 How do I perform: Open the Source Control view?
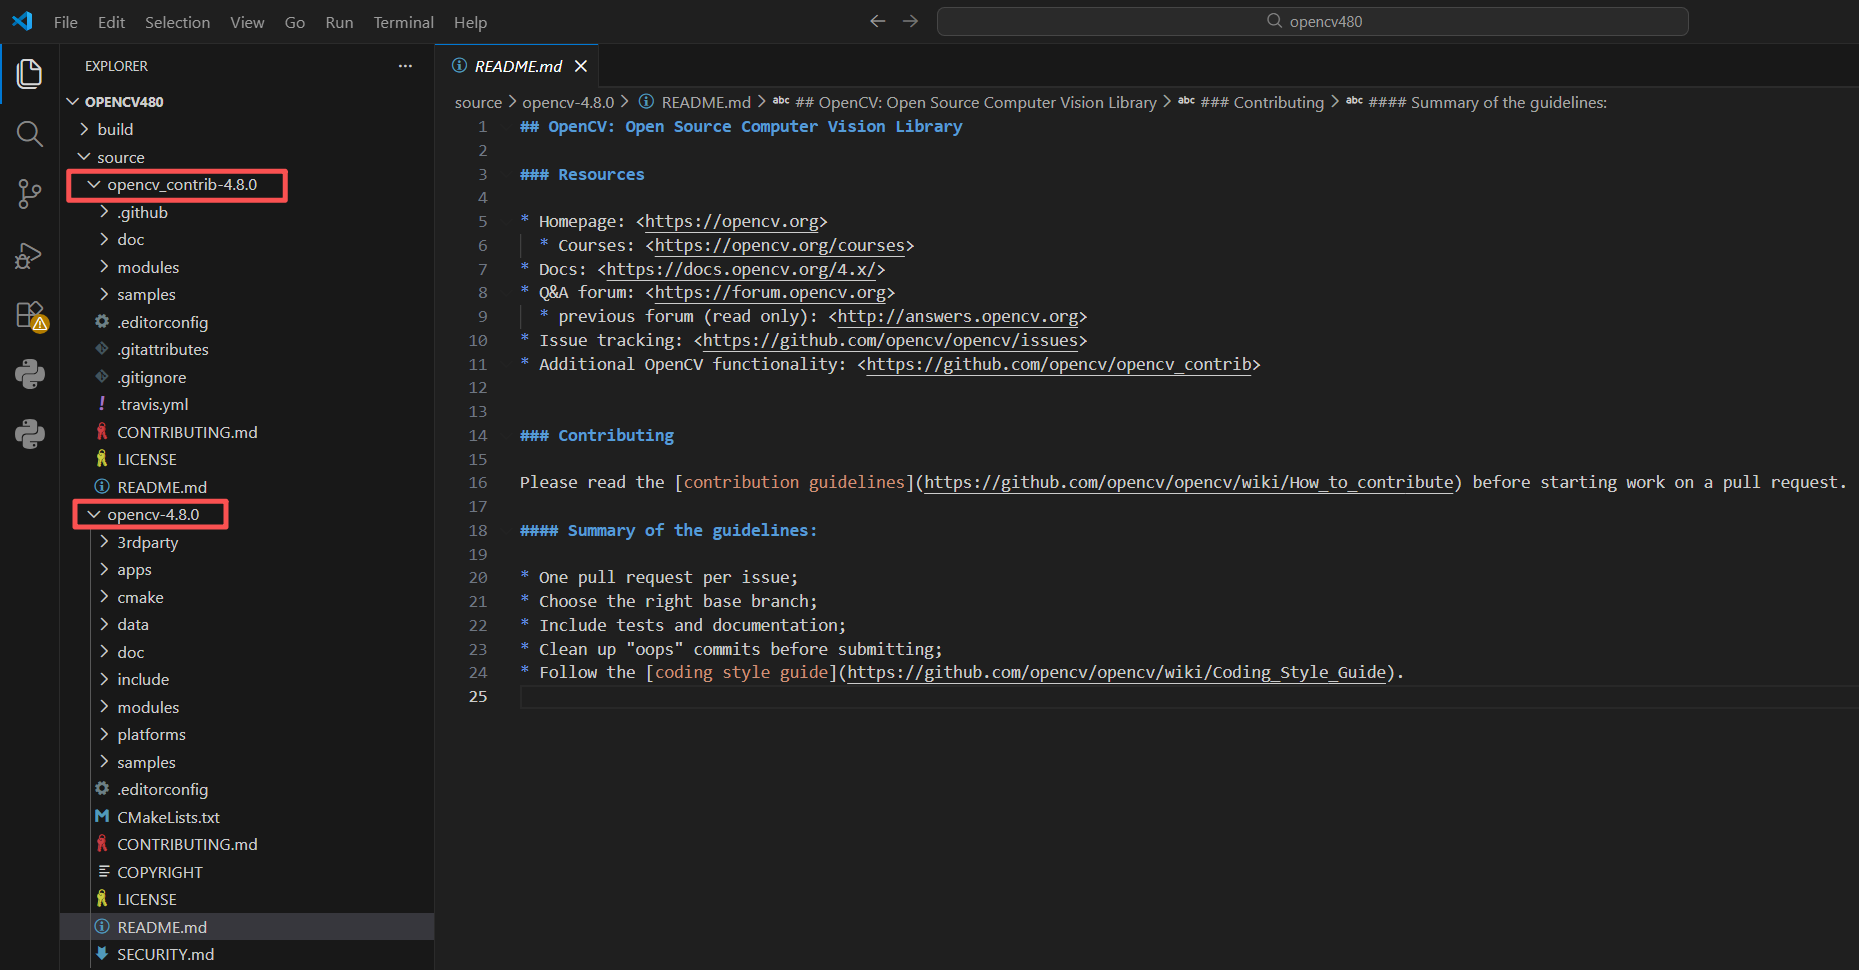29,194
